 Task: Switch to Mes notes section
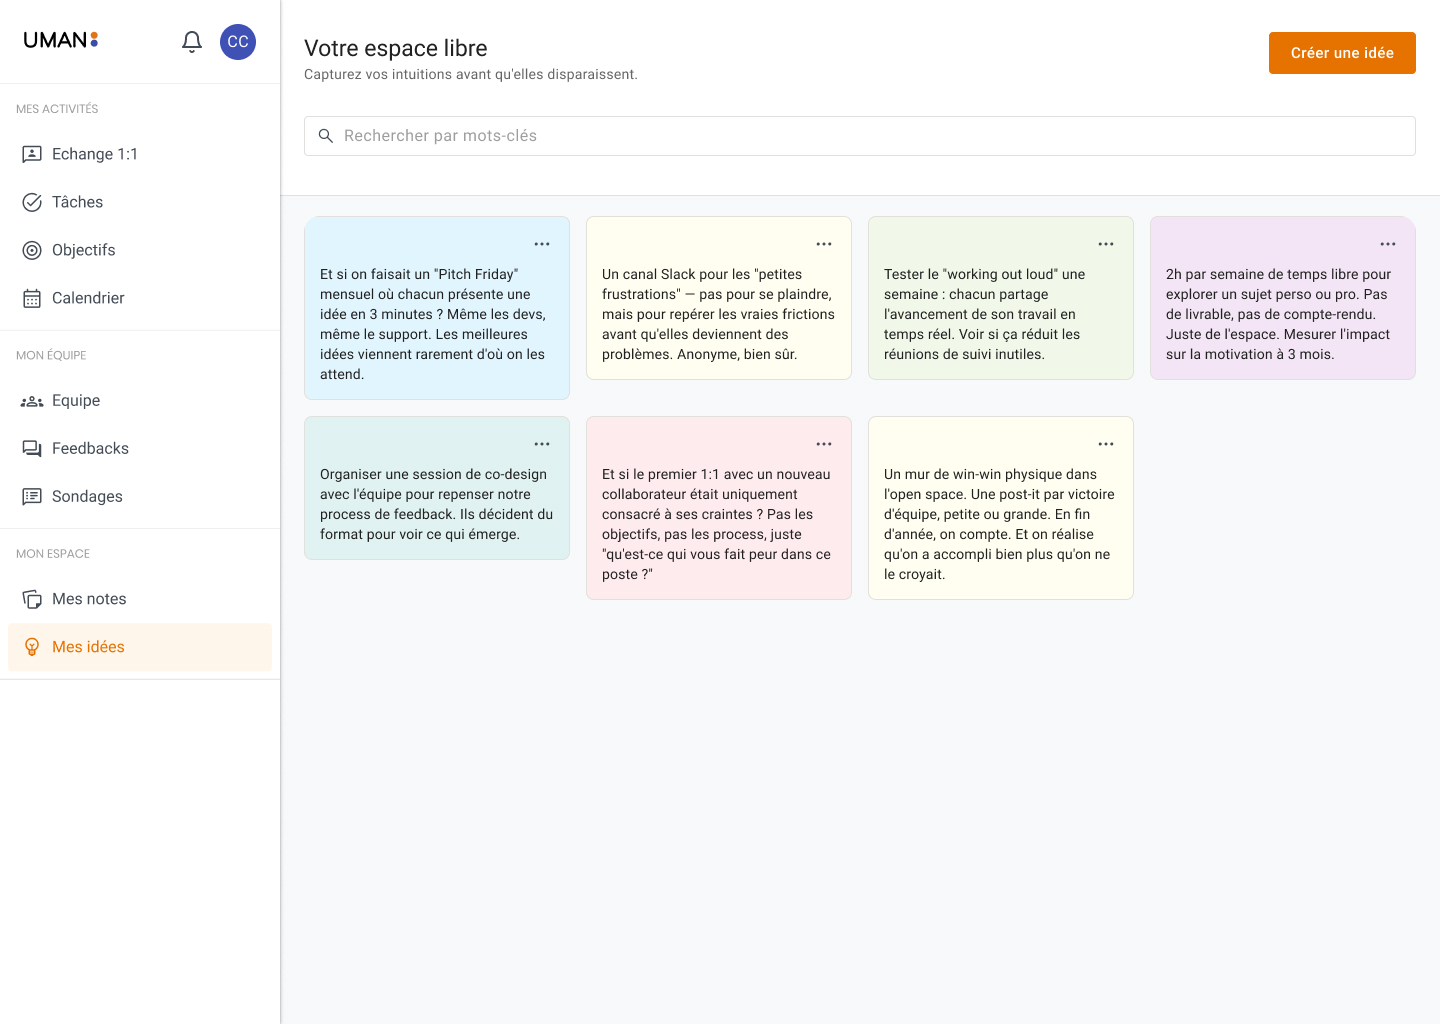coord(89,598)
